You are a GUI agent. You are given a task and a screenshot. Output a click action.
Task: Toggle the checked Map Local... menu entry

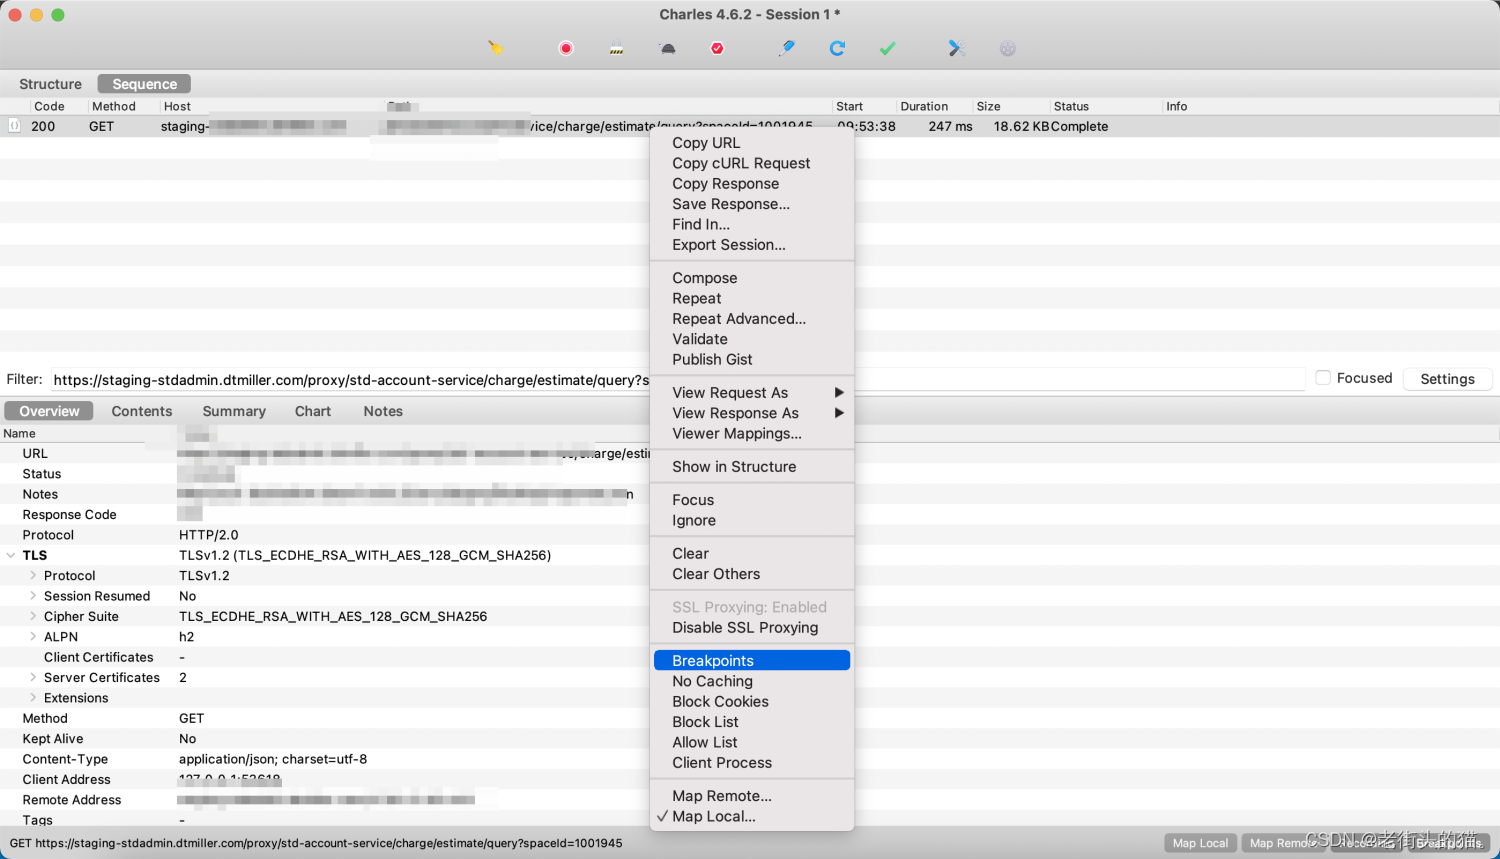(713, 817)
